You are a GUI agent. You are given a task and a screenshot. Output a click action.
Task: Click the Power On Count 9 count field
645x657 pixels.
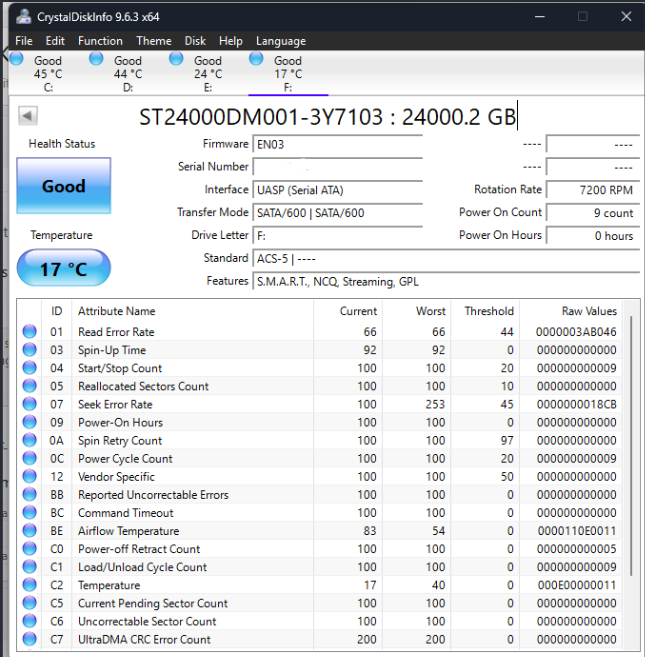593,213
